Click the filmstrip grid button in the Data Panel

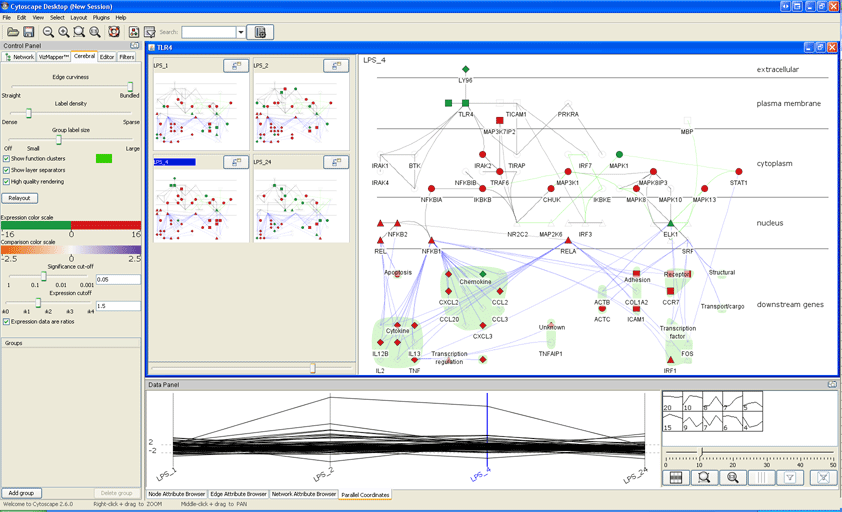coord(676,477)
